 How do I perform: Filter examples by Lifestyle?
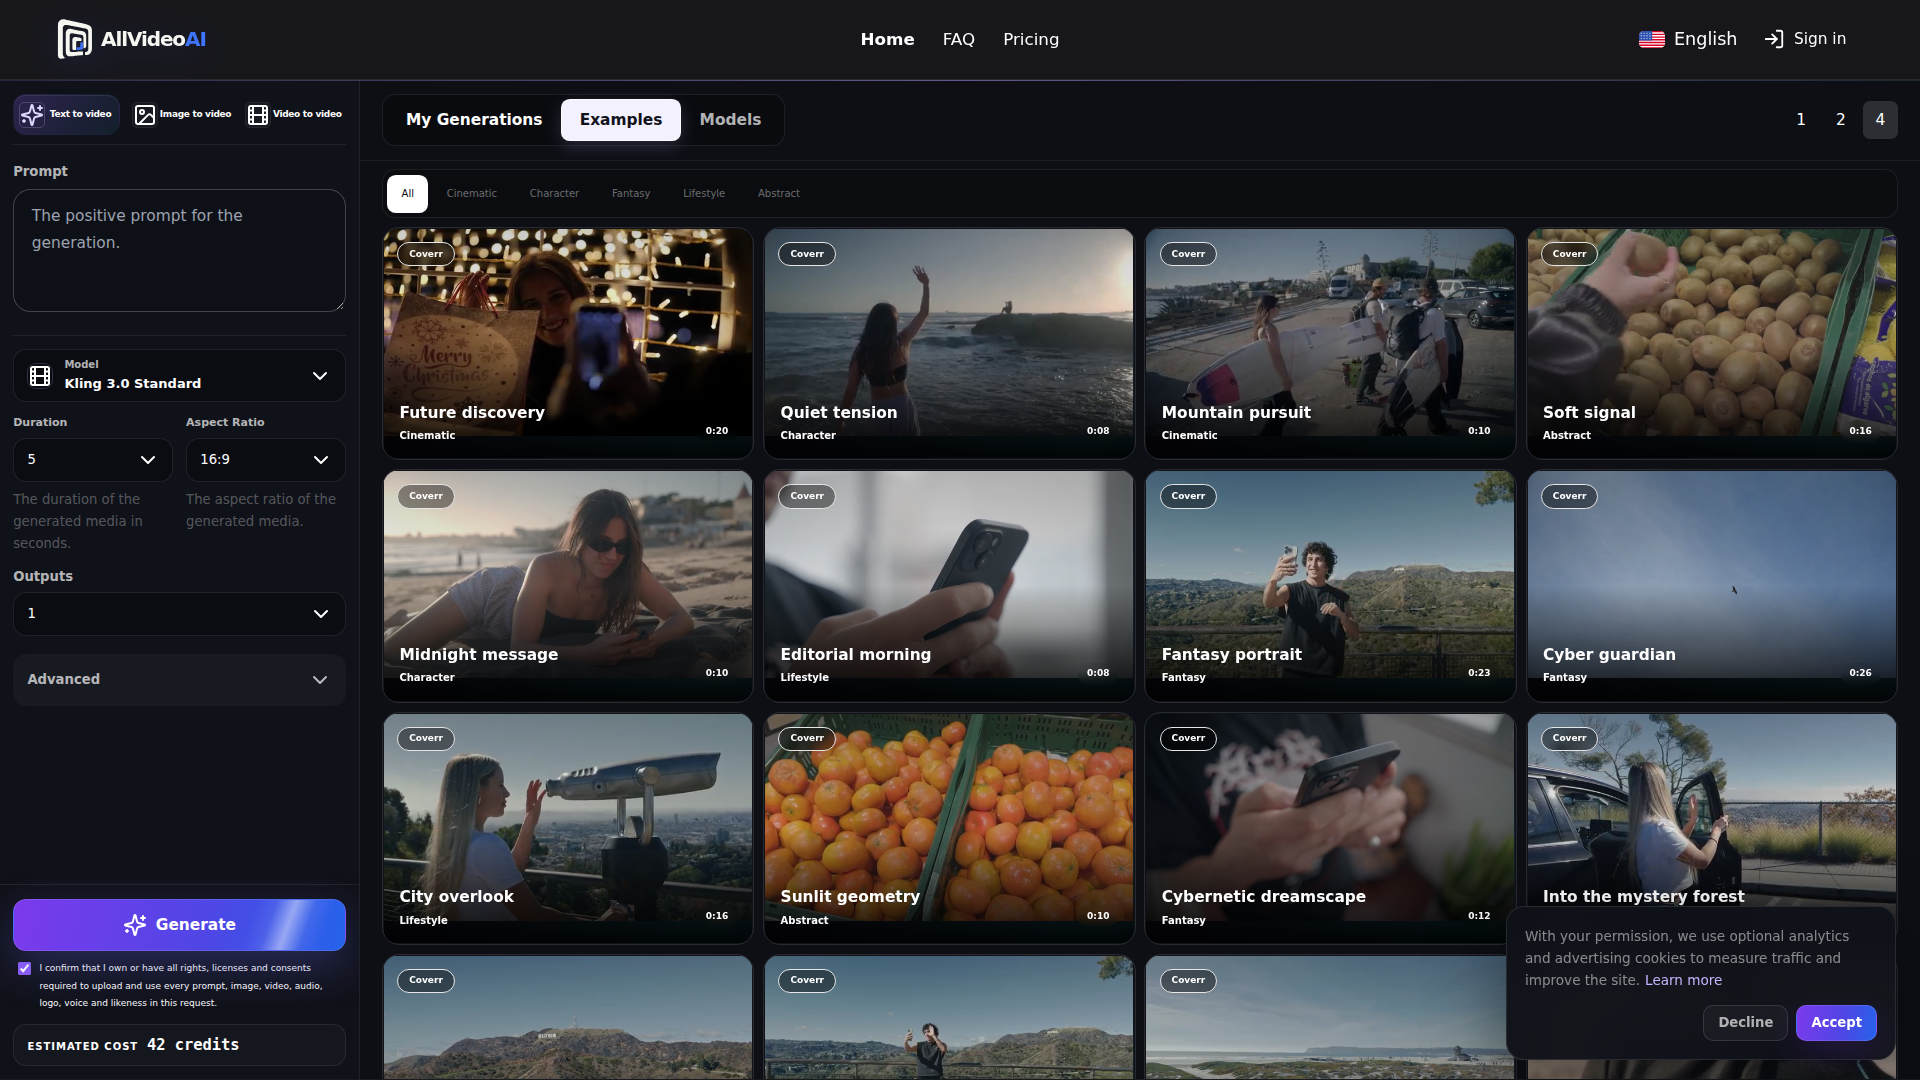704,194
